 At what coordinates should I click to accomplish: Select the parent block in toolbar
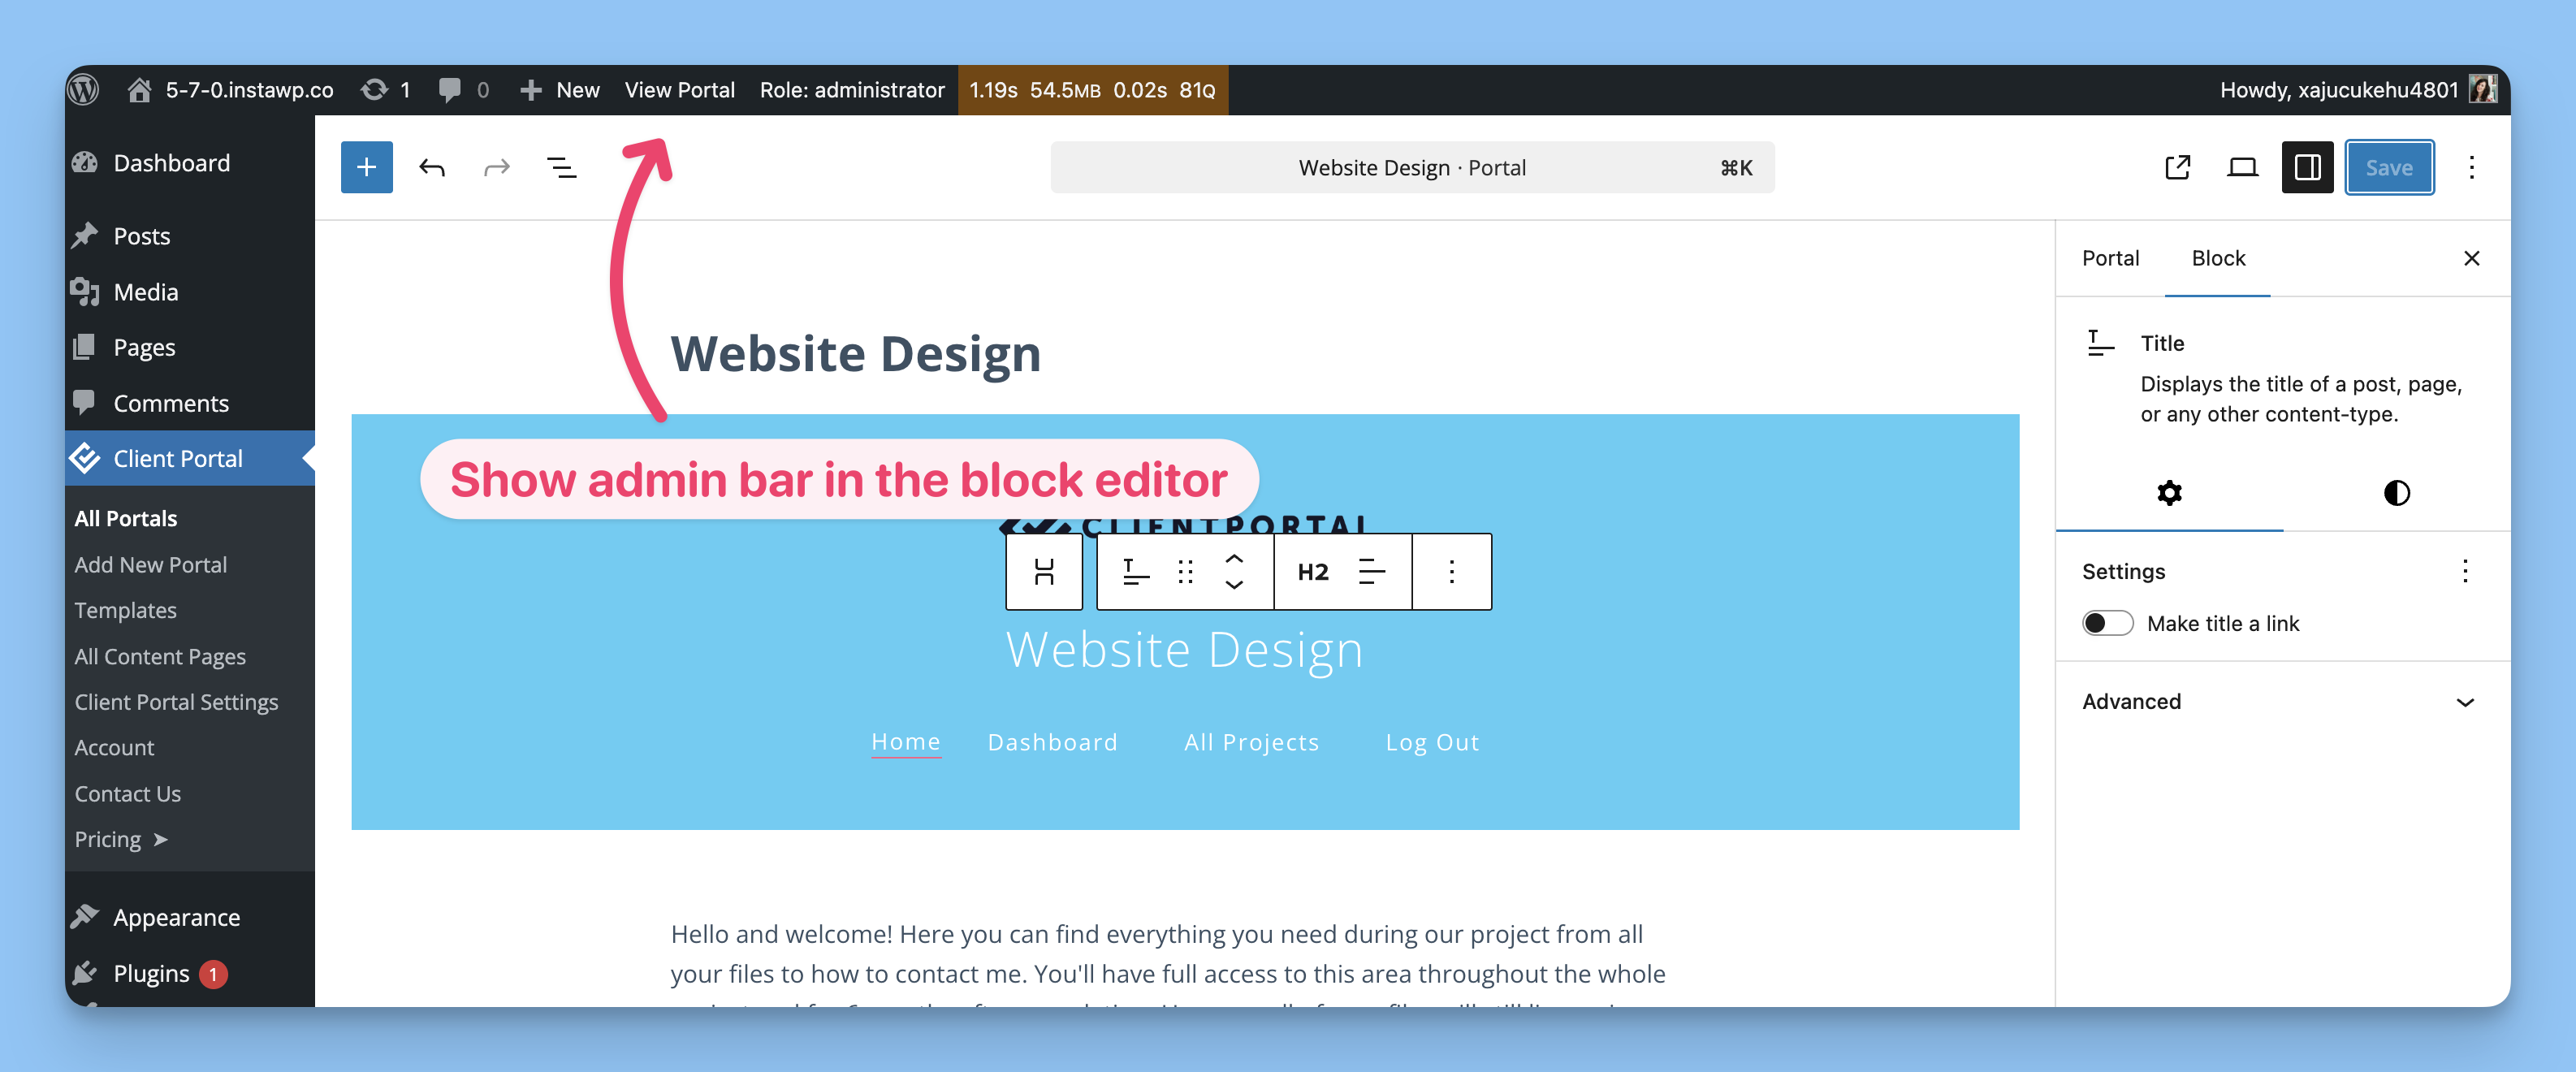click(x=1044, y=571)
